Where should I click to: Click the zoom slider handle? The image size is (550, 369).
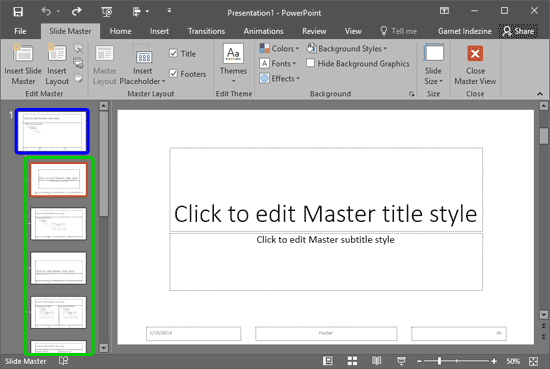click(x=439, y=361)
